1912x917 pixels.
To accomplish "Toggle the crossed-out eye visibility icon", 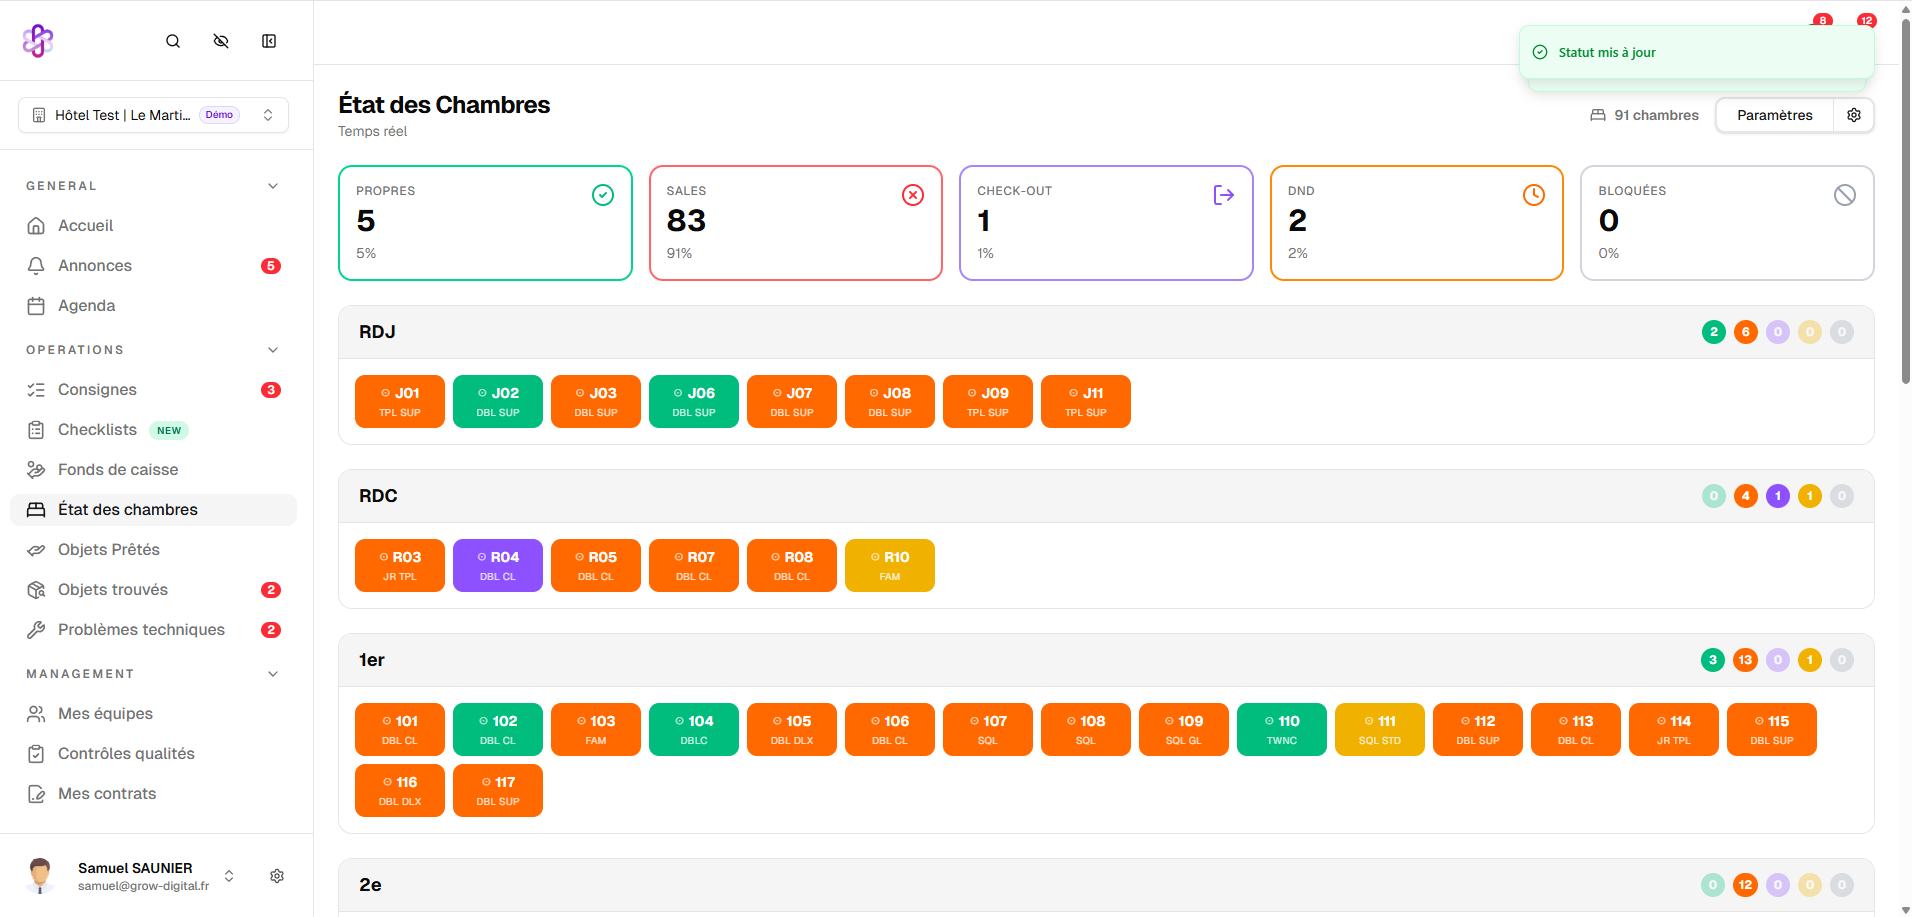I will (x=221, y=41).
